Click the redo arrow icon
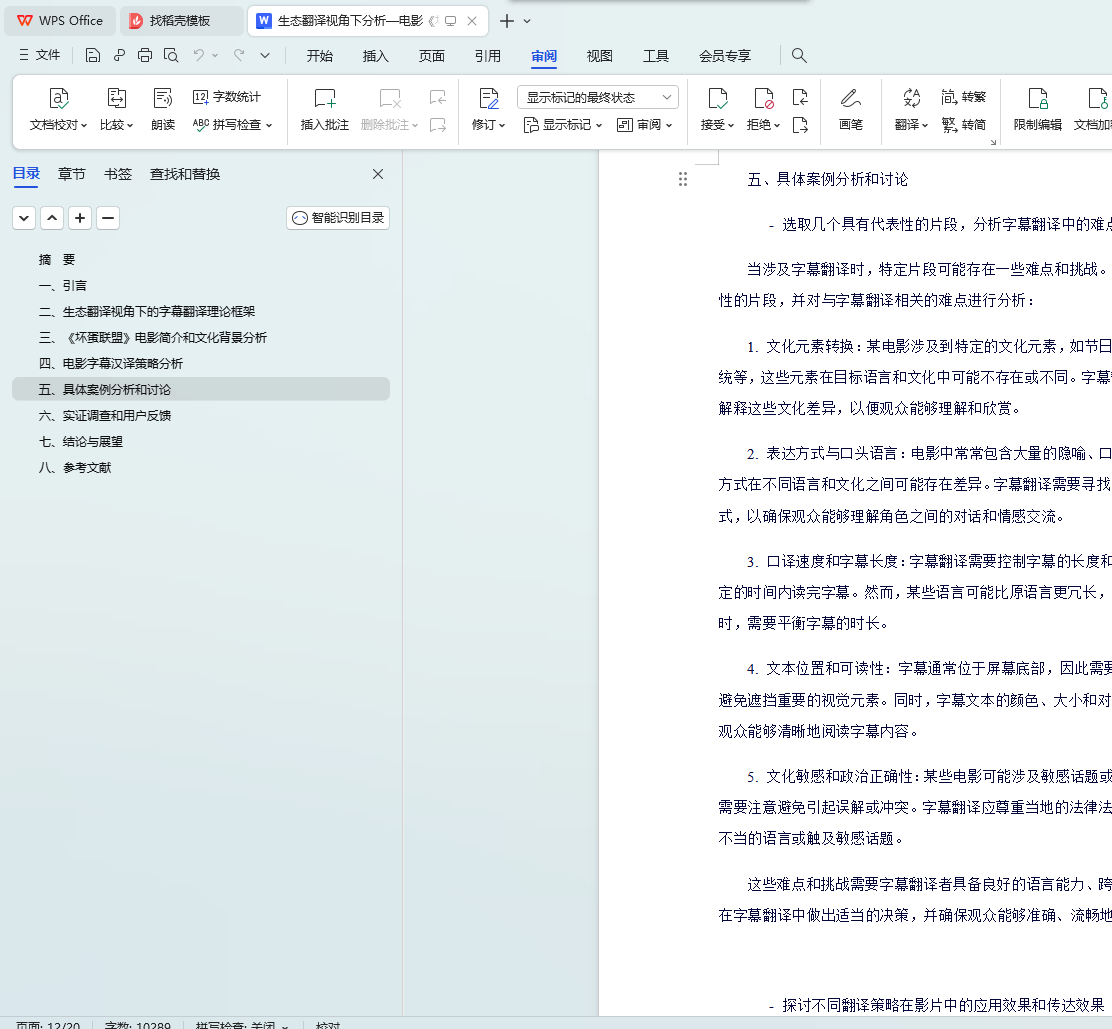1112x1029 pixels. point(240,55)
